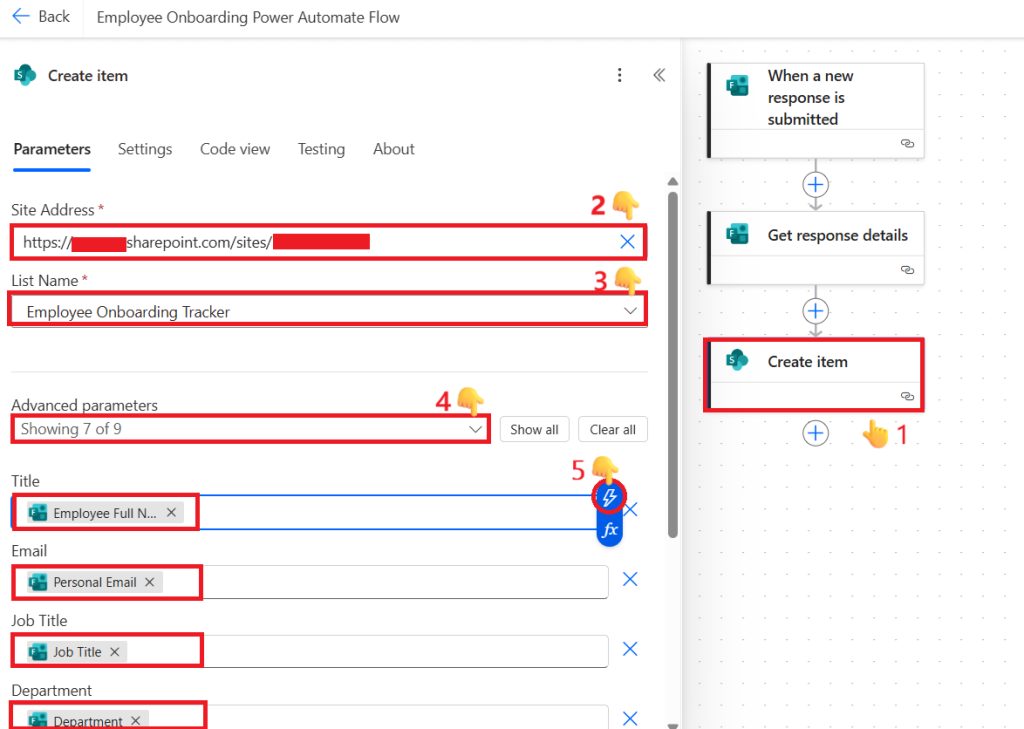This screenshot has width=1024, height=729.
Task: Remove the Employee Full Name token chip
Action: 171,512
